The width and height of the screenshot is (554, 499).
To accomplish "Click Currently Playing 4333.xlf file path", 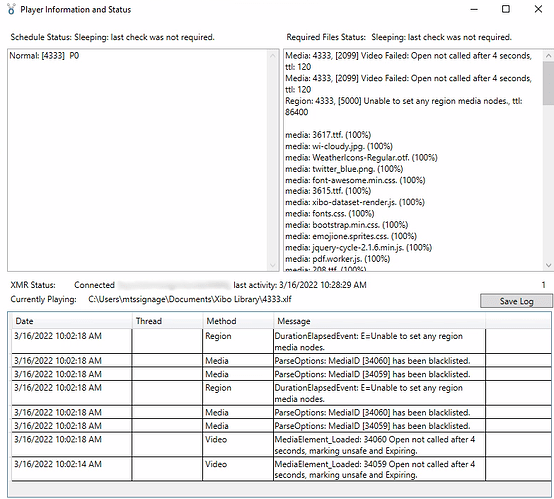I will coord(190,299).
